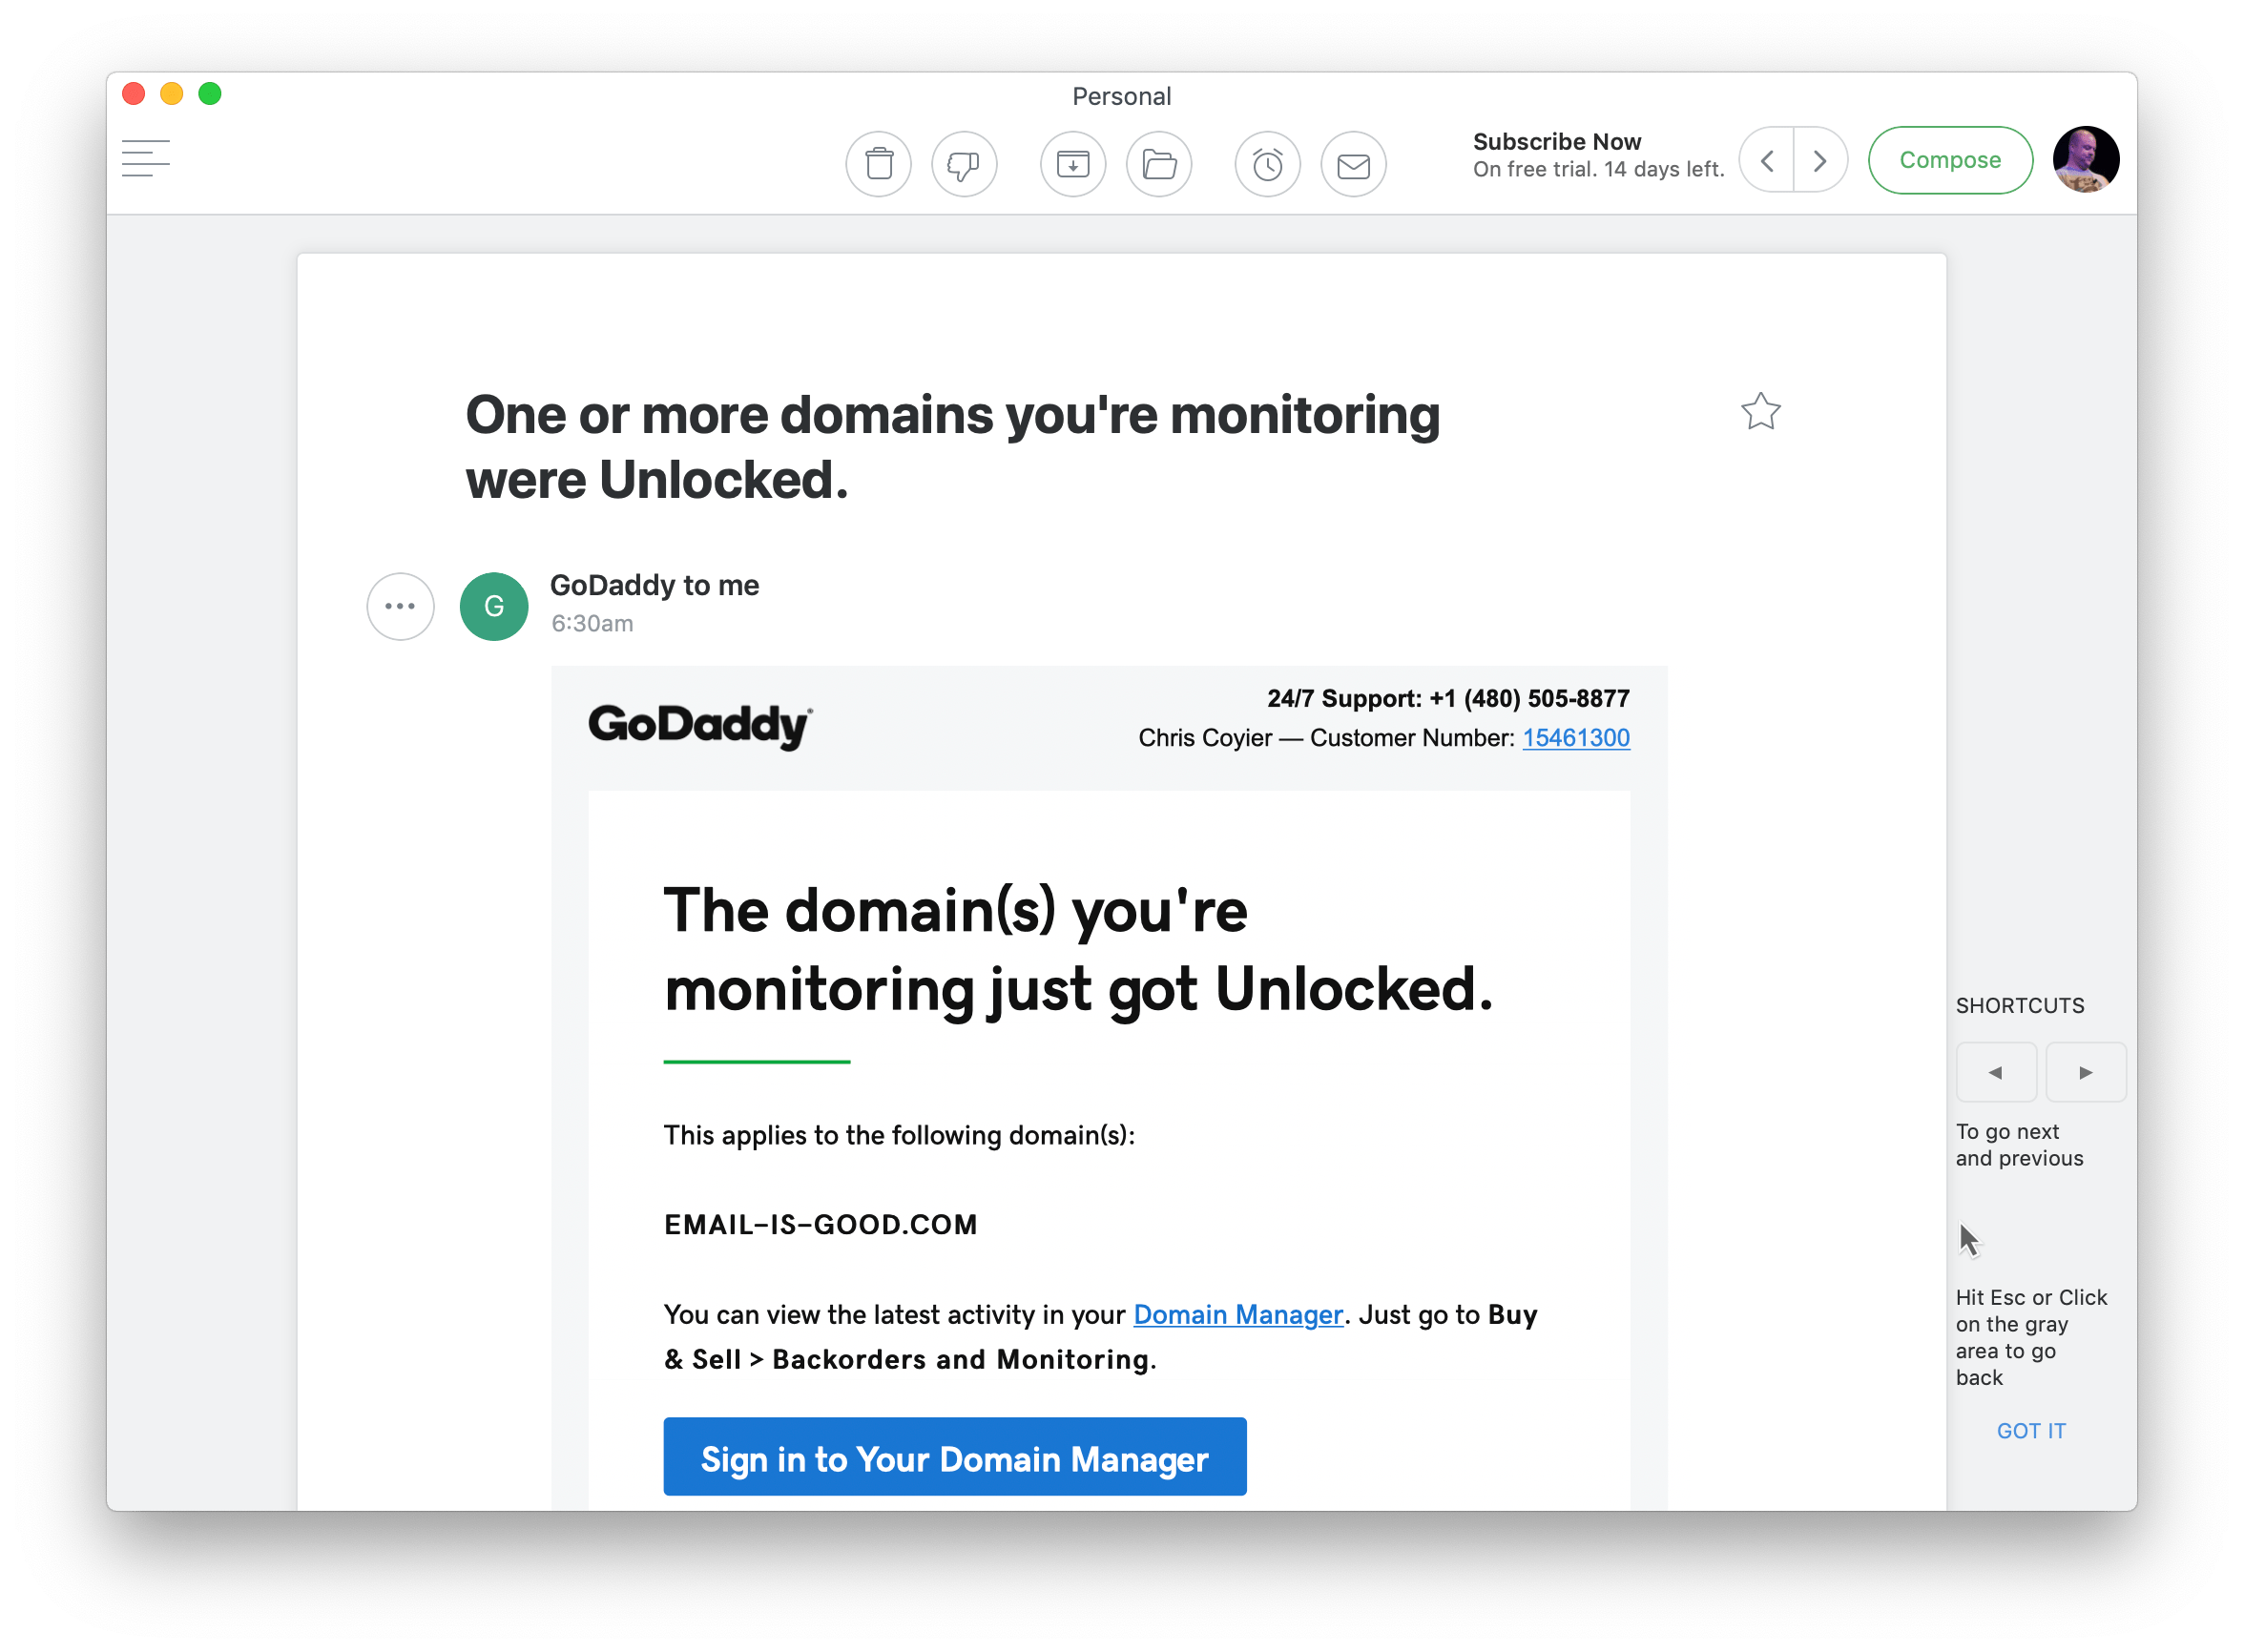Viewport: 2244px width, 1652px height.
Task: Open the Domain Manager link
Action: tap(1237, 1314)
